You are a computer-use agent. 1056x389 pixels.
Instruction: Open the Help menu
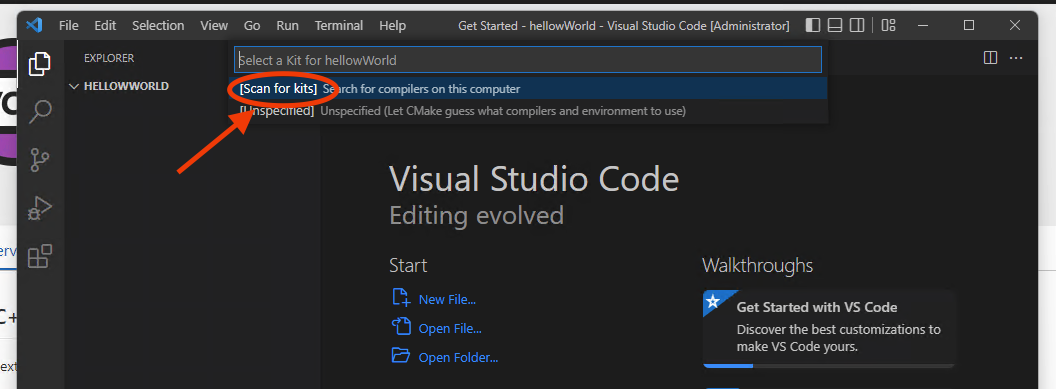click(x=393, y=26)
